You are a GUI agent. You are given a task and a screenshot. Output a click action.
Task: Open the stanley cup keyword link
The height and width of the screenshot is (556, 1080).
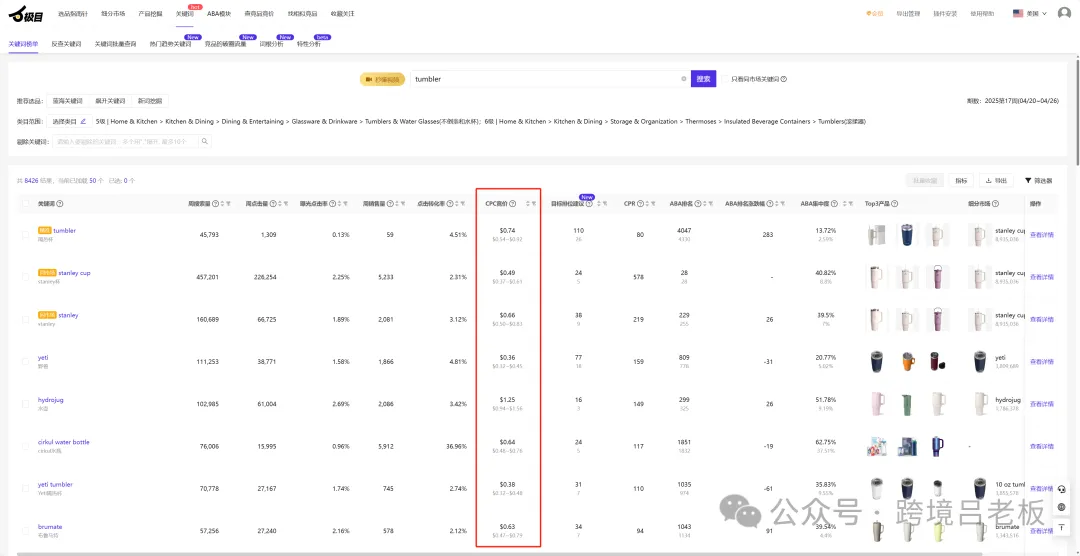pos(74,273)
